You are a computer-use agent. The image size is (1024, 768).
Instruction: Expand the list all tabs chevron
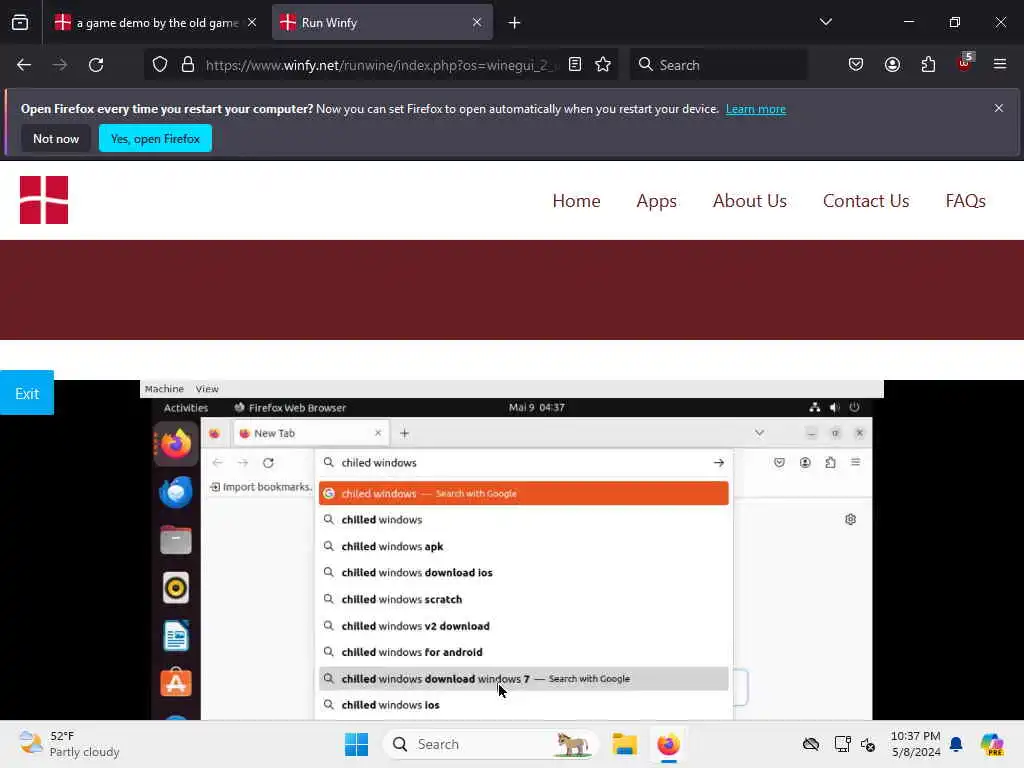coord(825,22)
